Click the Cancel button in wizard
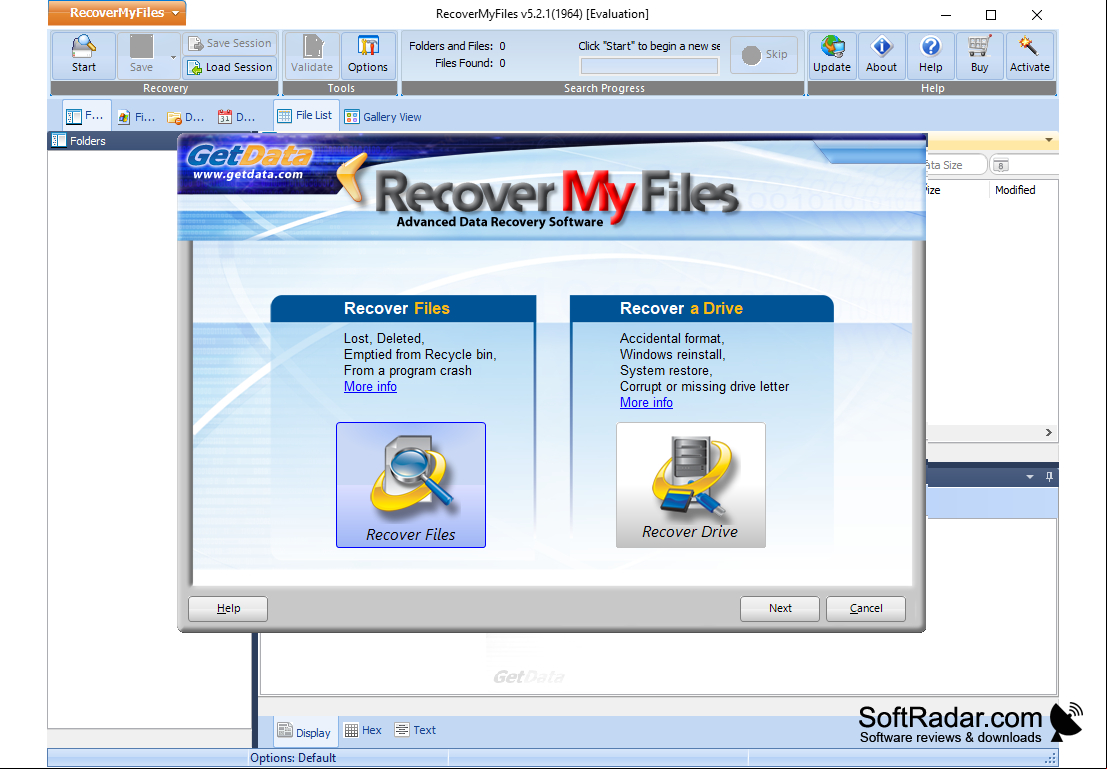This screenshot has height=769, width=1107. pos(866,609)
